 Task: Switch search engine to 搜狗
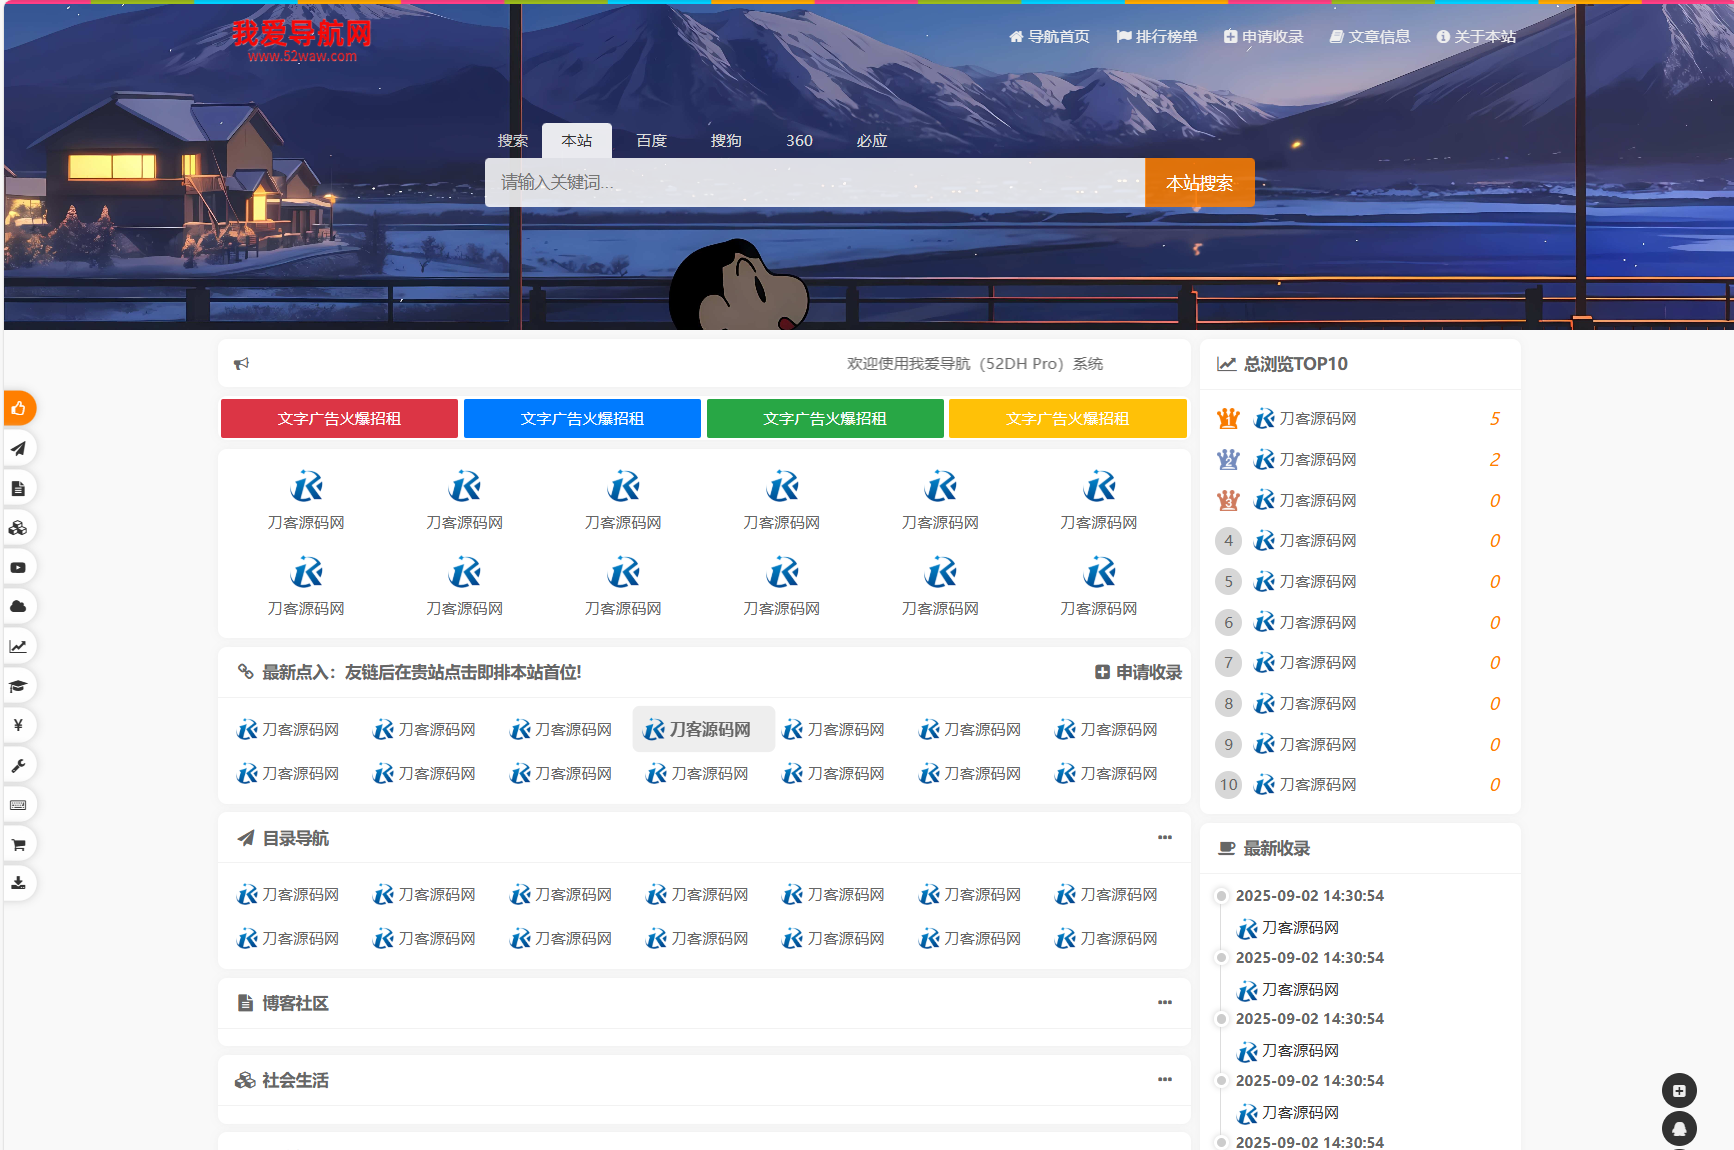tap(726, 140)
